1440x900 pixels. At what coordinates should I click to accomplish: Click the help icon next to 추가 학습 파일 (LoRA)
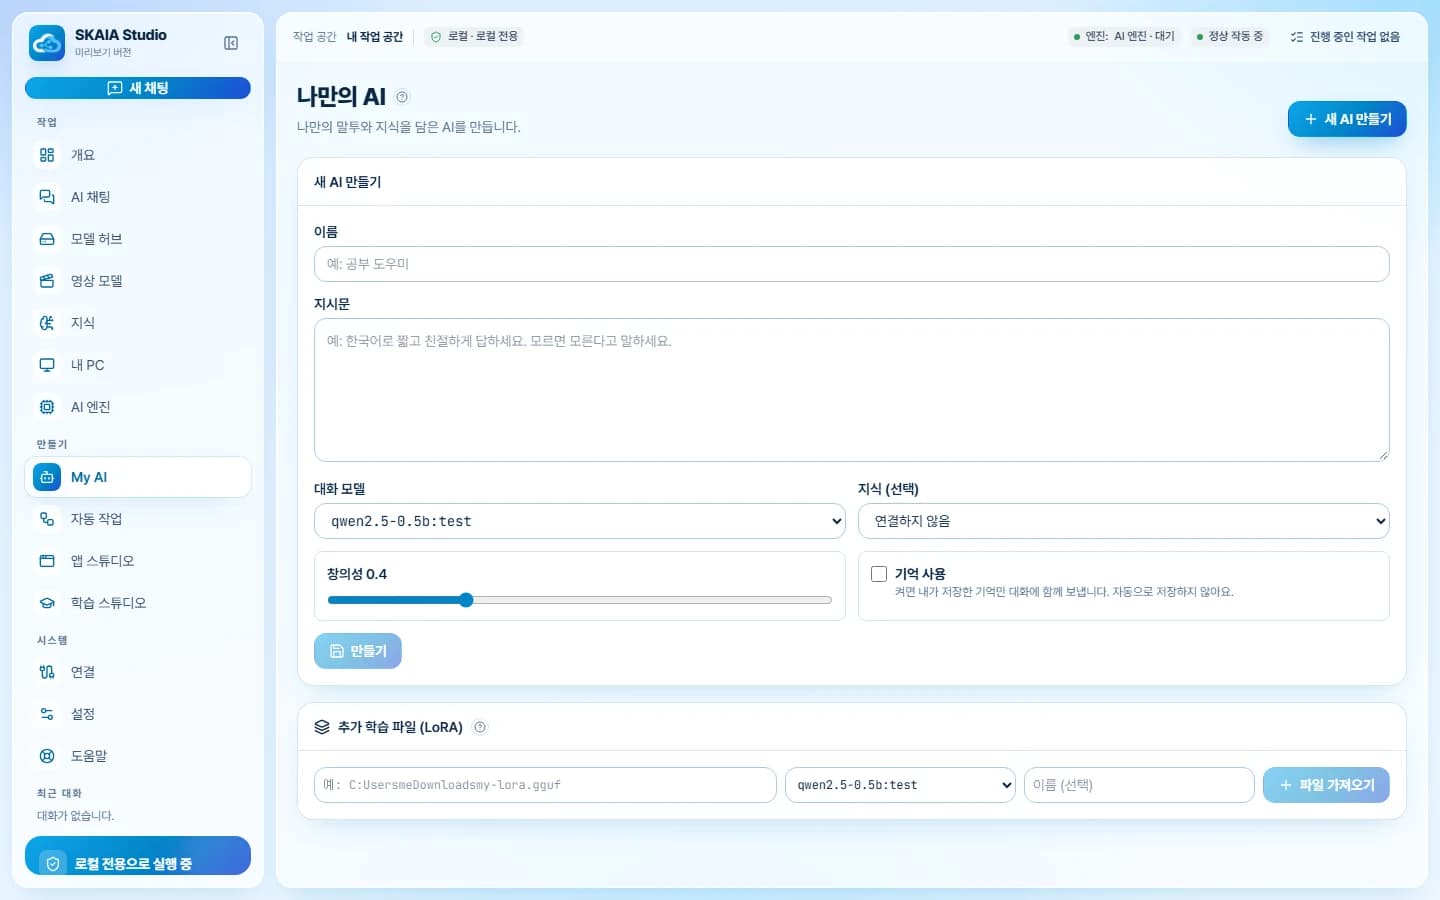[480, 727]
